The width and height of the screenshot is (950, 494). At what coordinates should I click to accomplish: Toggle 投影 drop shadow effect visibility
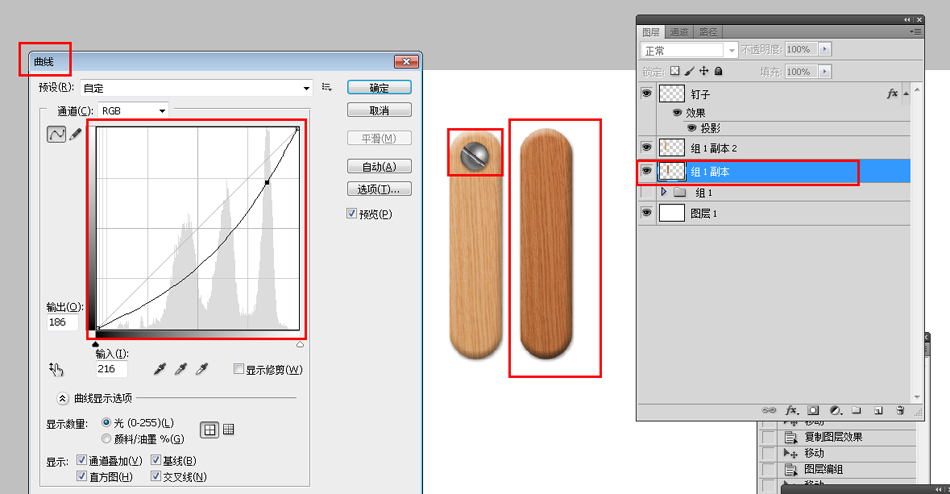coord(691,128)
